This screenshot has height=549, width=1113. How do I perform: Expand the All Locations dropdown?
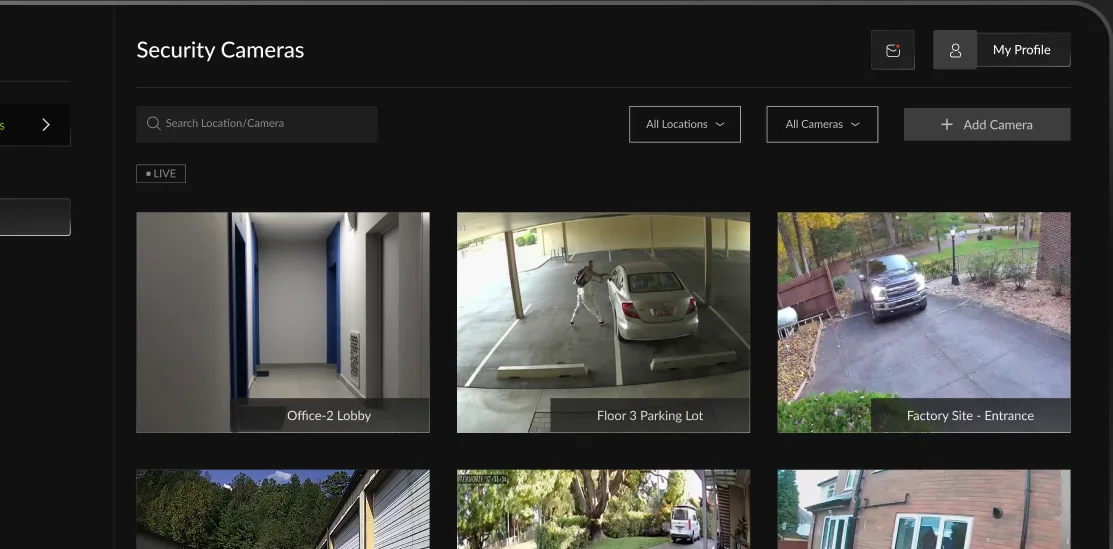(684, 124)
